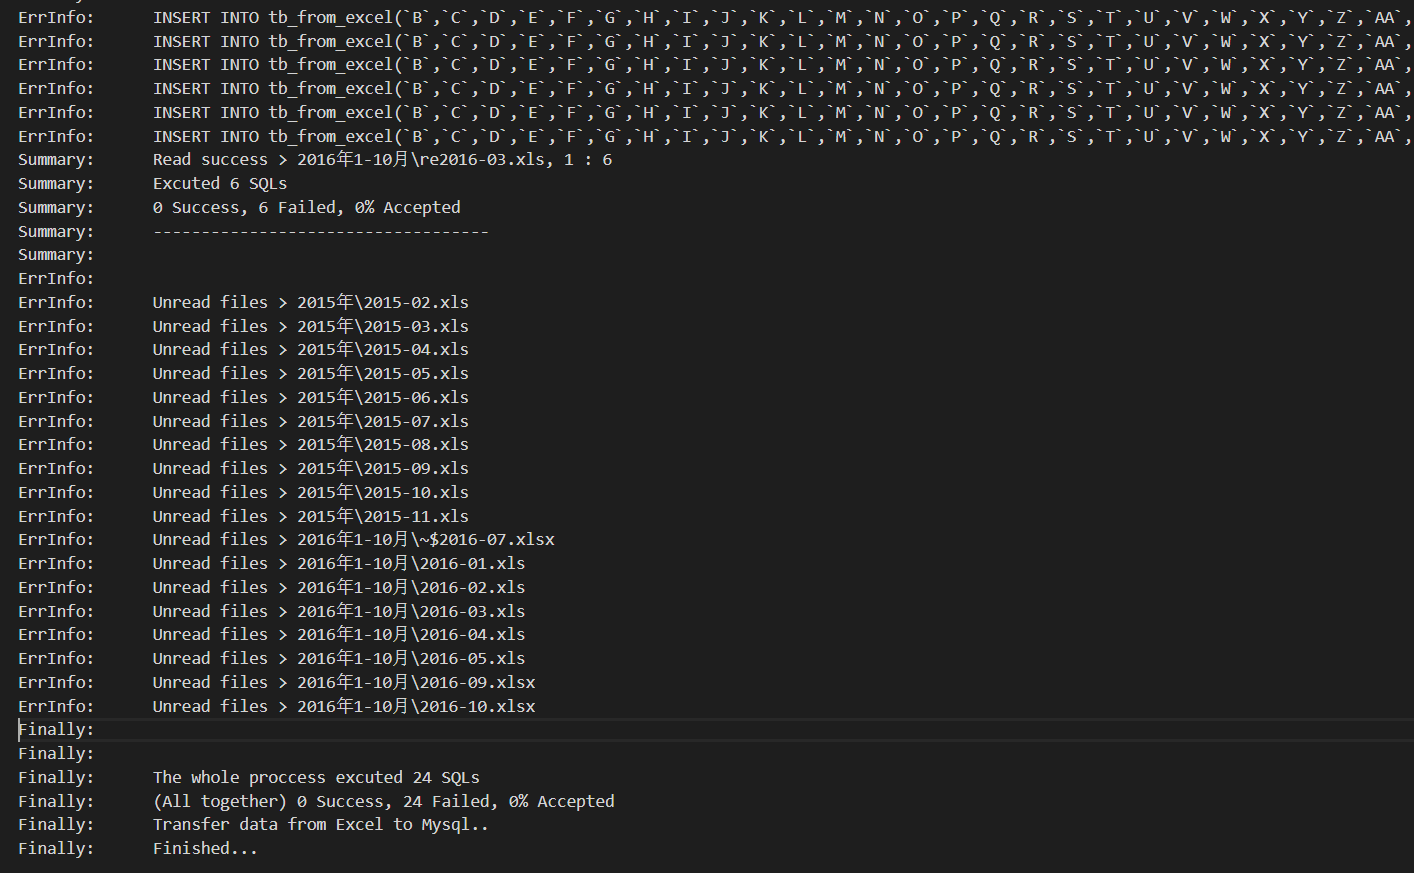
Task: Click the 2016-09.xlsx unread entry
Action: 344,683
